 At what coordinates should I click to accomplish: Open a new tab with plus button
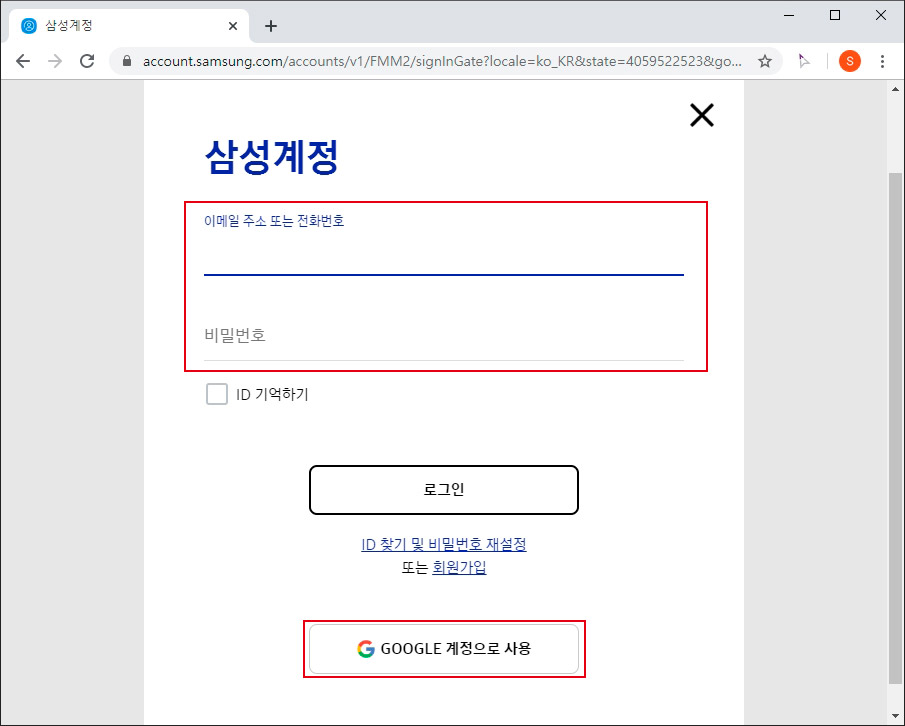[271, 26]
